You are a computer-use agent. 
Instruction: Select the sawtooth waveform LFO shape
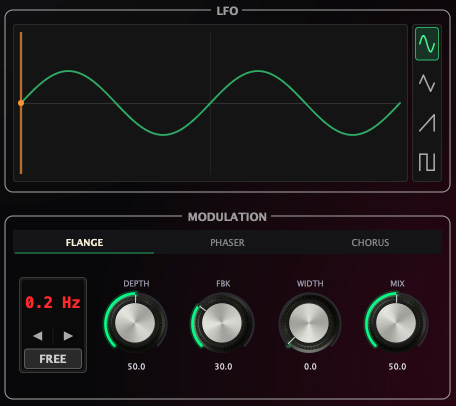click(x=427, y=123)
